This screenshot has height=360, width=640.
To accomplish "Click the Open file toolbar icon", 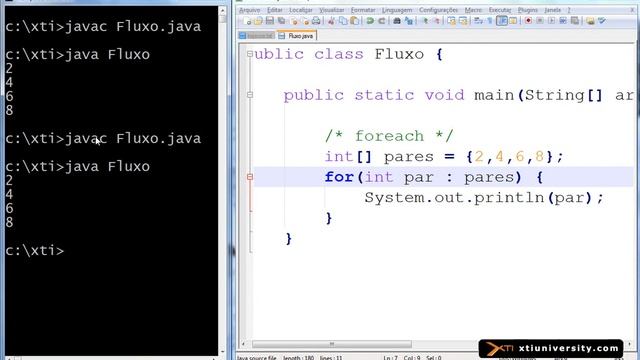I will pos(258,21).
